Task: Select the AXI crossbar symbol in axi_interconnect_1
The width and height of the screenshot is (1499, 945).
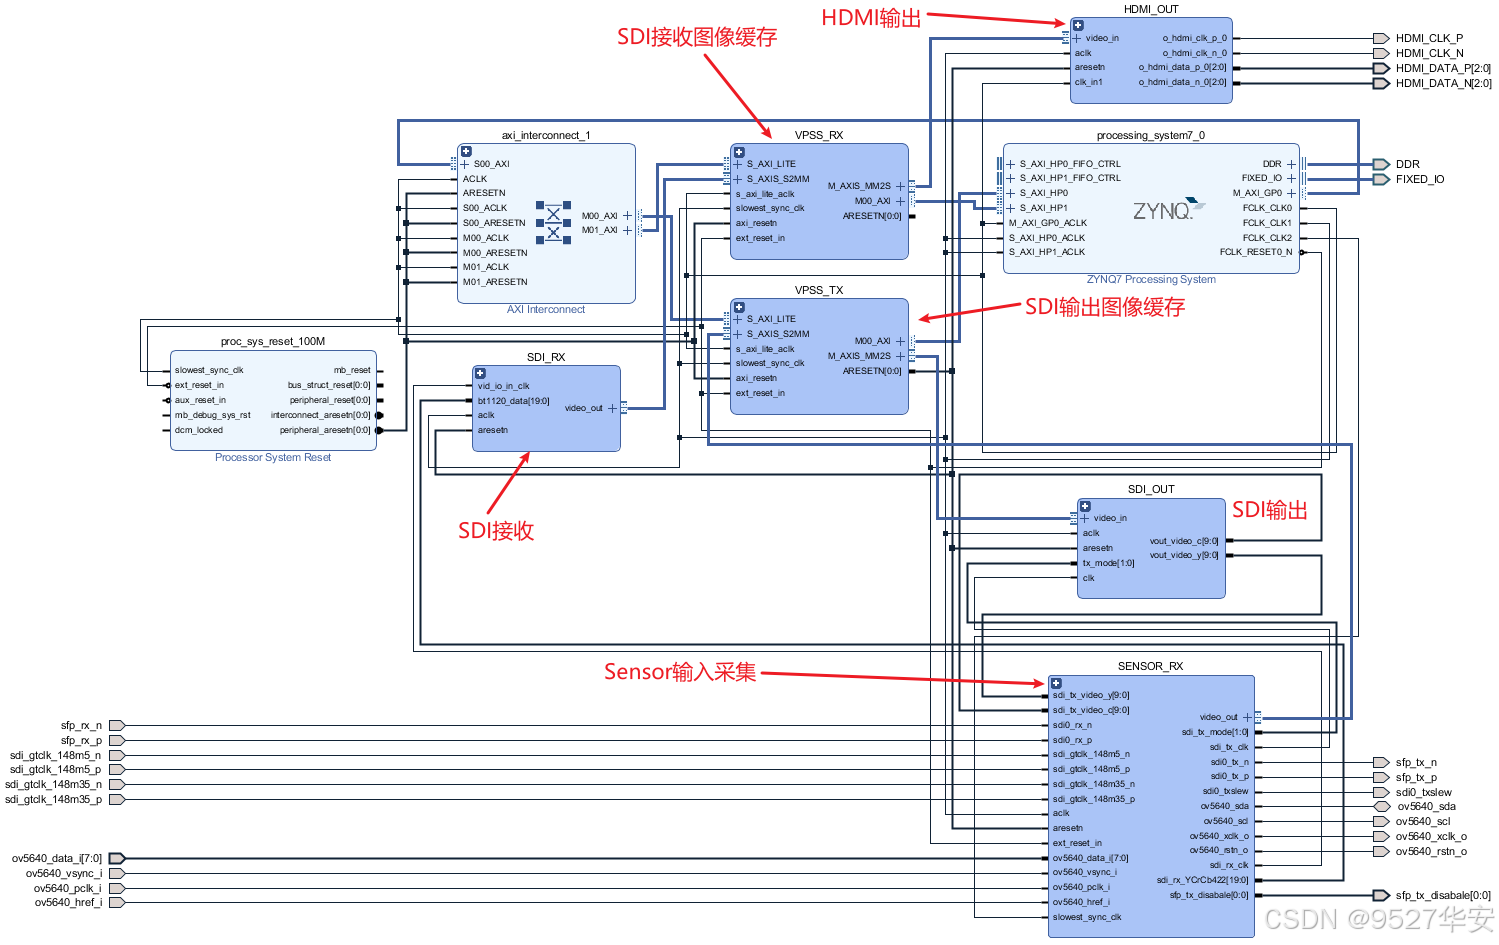Action: click(x=553, y=223)
